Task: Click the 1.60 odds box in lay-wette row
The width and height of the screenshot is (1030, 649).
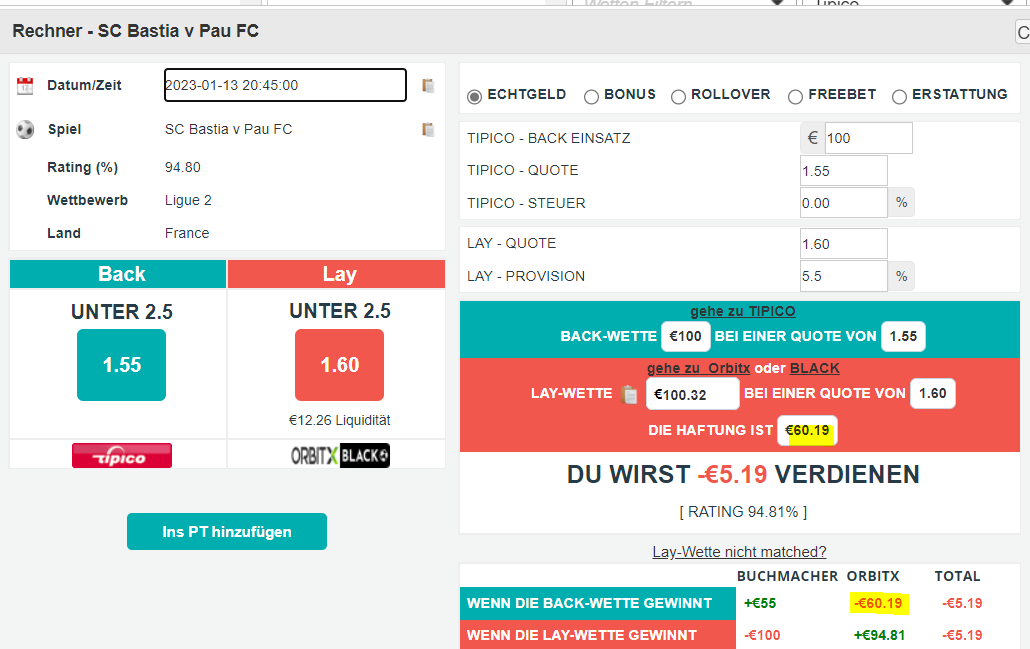Action: point(933,393)
